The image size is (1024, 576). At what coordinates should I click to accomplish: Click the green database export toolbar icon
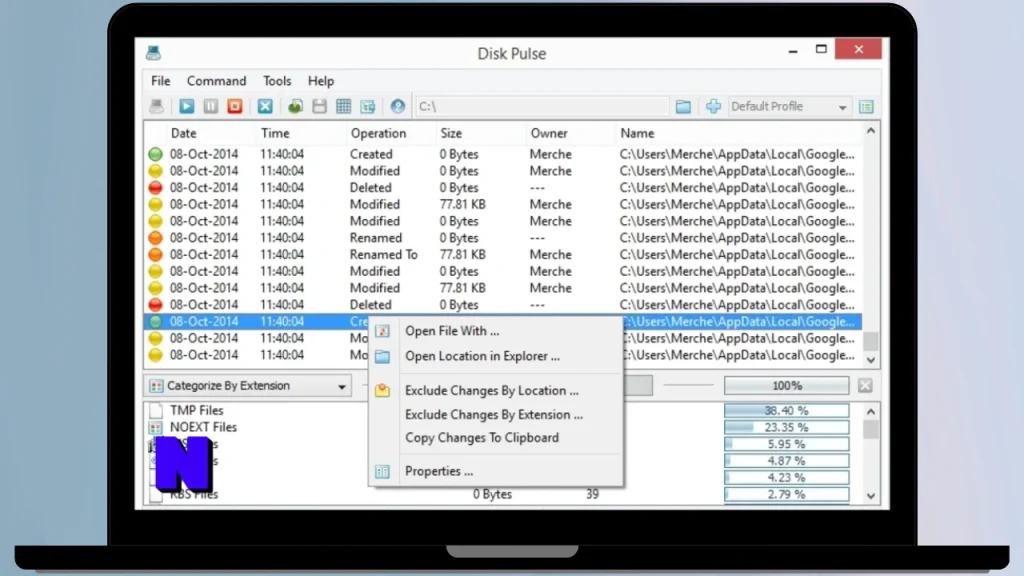(x=295, y=106)
